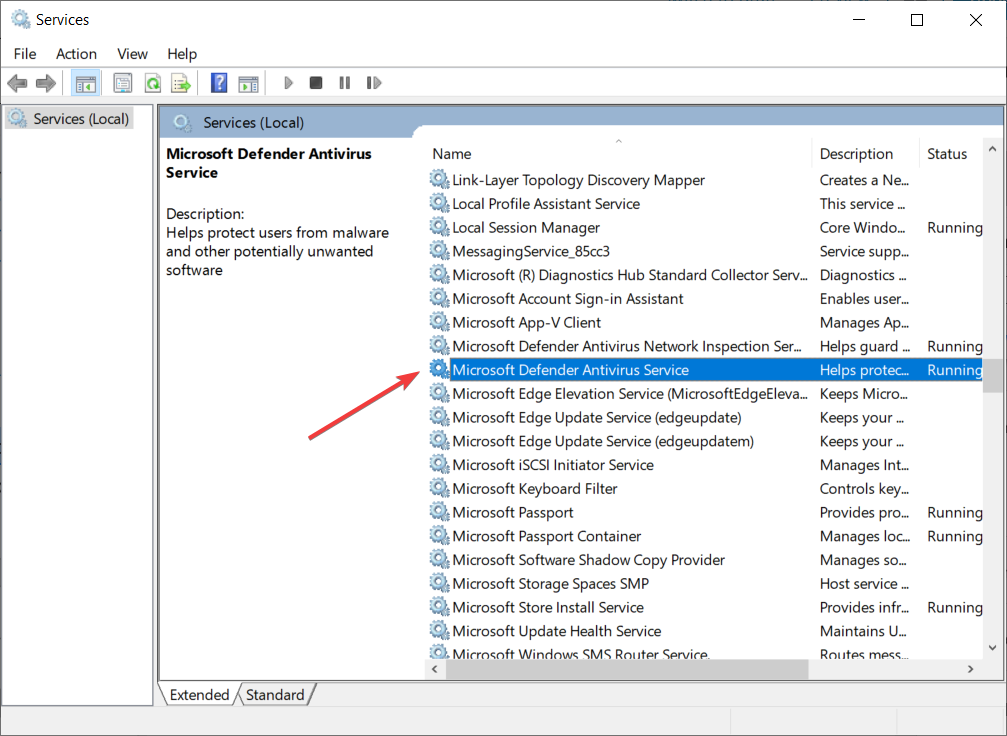1007x736 pixels.
Task: Open the File menu
Action: click(25, 54)
